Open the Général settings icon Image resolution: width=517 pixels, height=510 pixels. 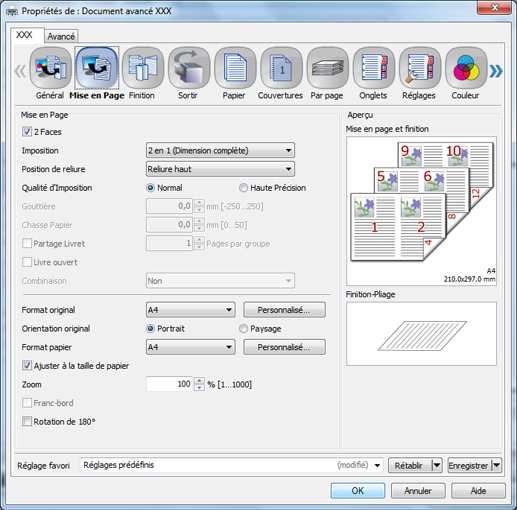pyautogui.click(x=50, y=68)
